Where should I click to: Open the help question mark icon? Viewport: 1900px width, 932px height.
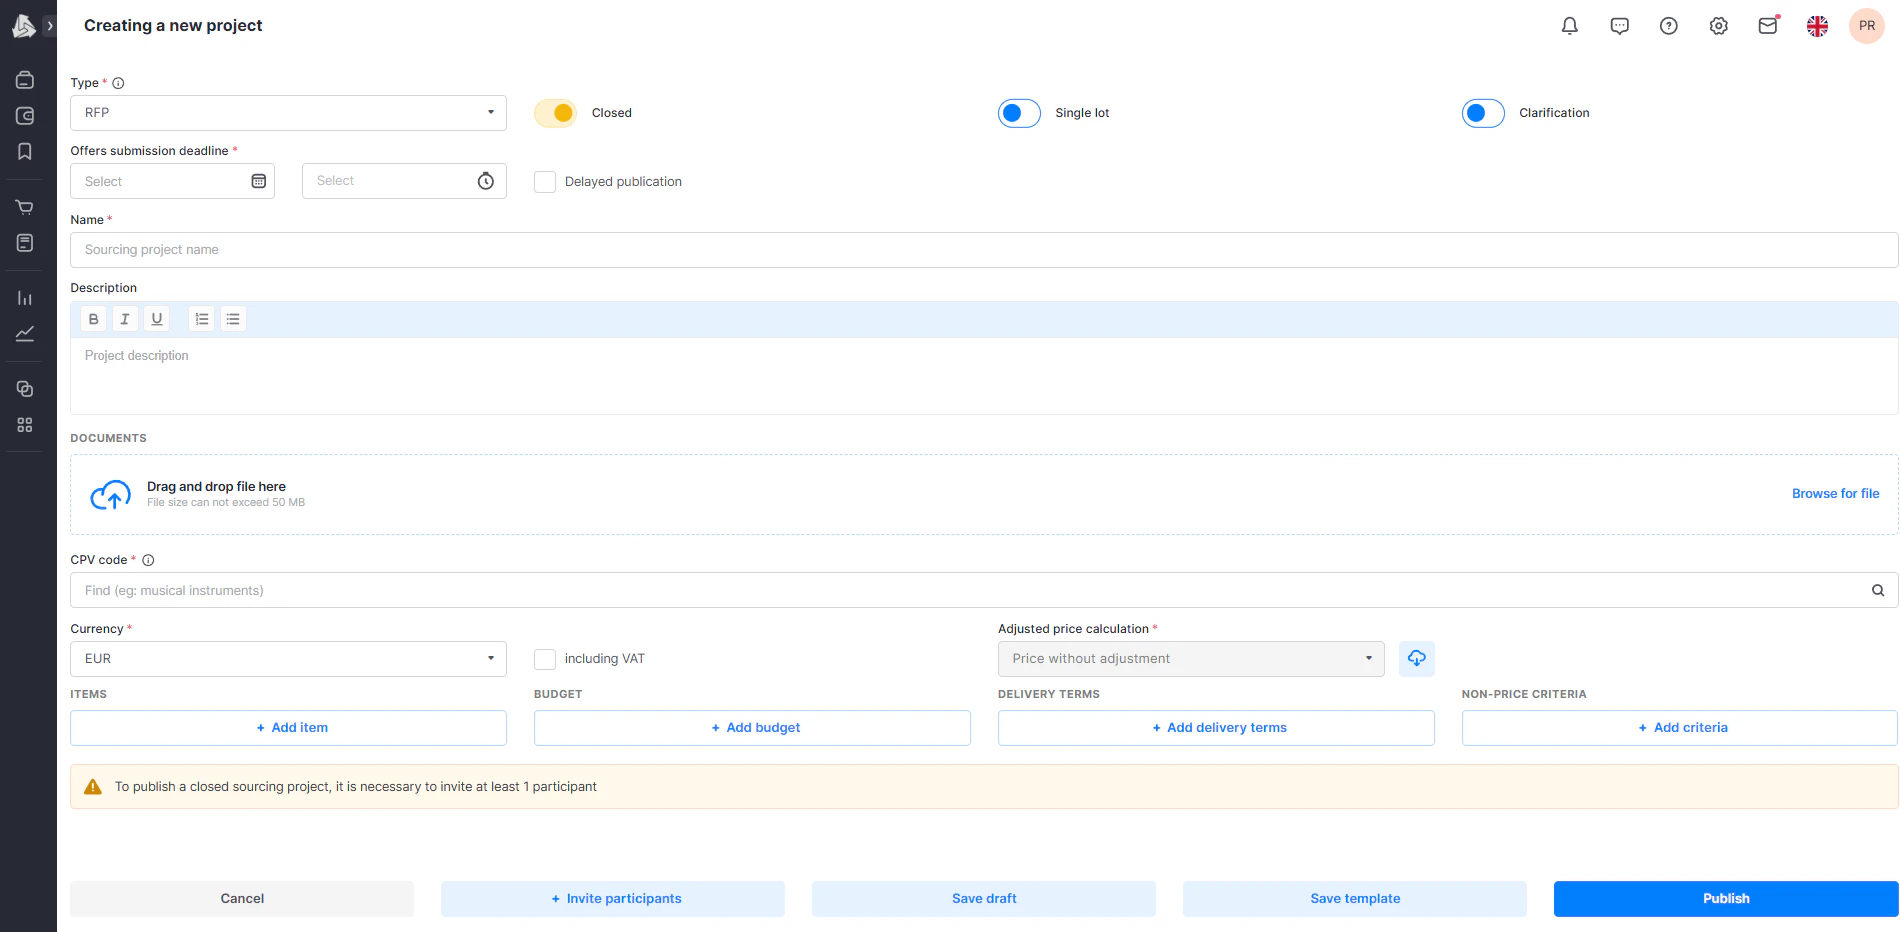point(1668,25)
